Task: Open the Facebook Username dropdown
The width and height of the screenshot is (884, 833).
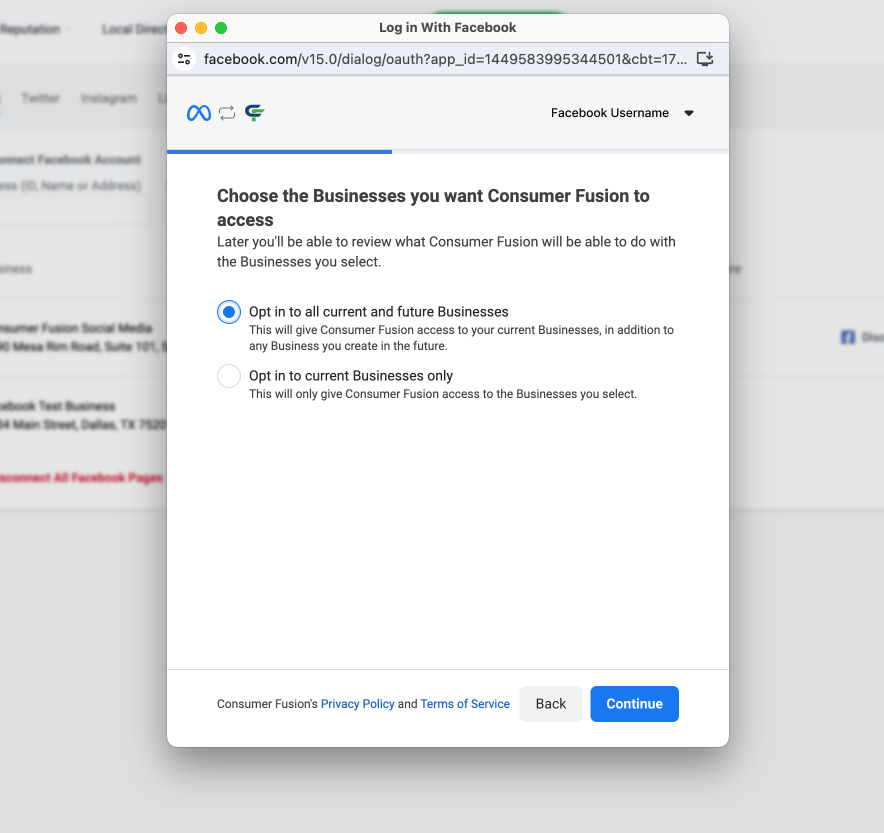Action: pyautogui.click(x=622, y=113)
